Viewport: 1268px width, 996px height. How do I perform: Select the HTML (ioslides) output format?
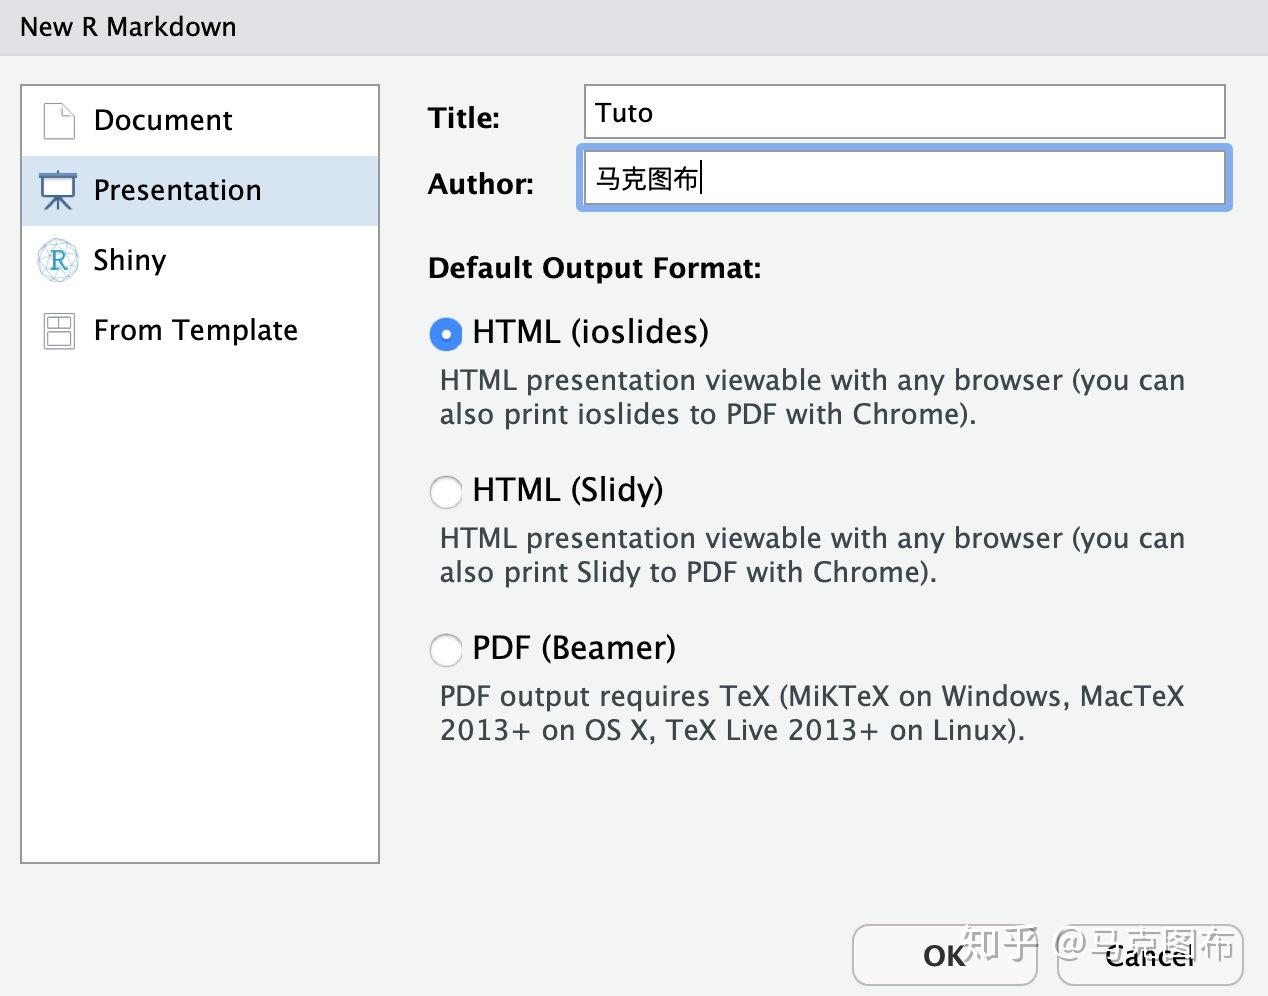point(446,334)
